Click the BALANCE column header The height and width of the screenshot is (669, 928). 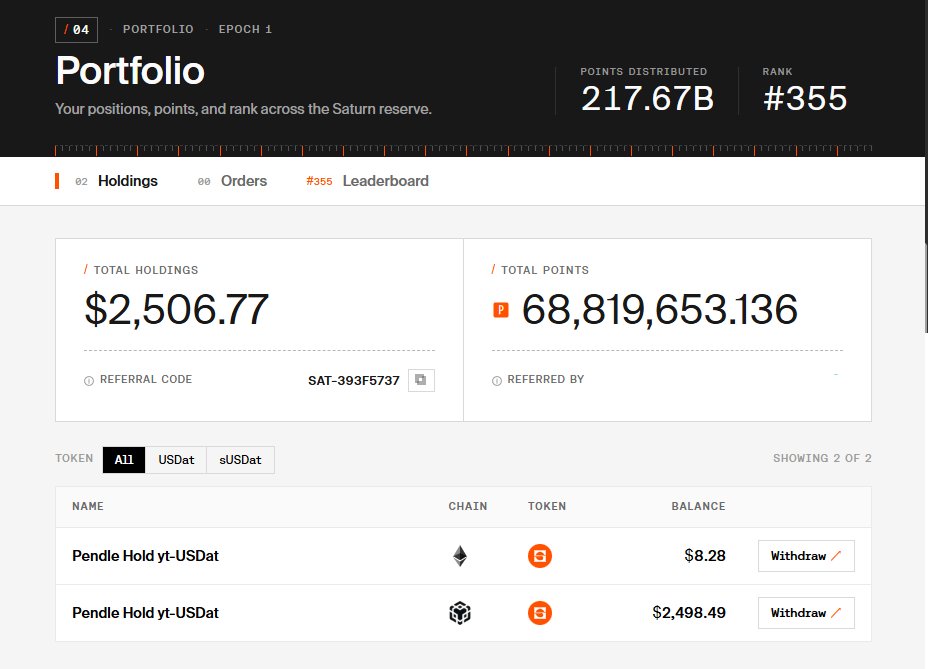click(698, 506)
